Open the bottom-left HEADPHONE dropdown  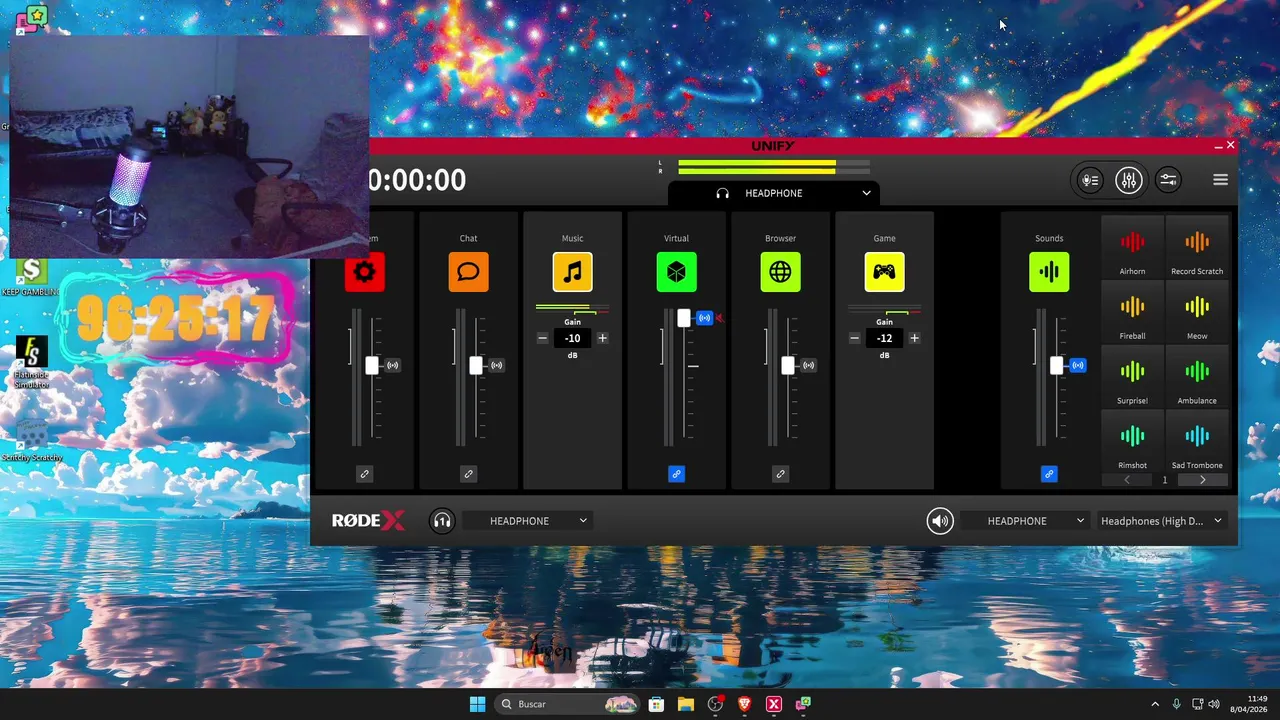click(x=528, y=521)
